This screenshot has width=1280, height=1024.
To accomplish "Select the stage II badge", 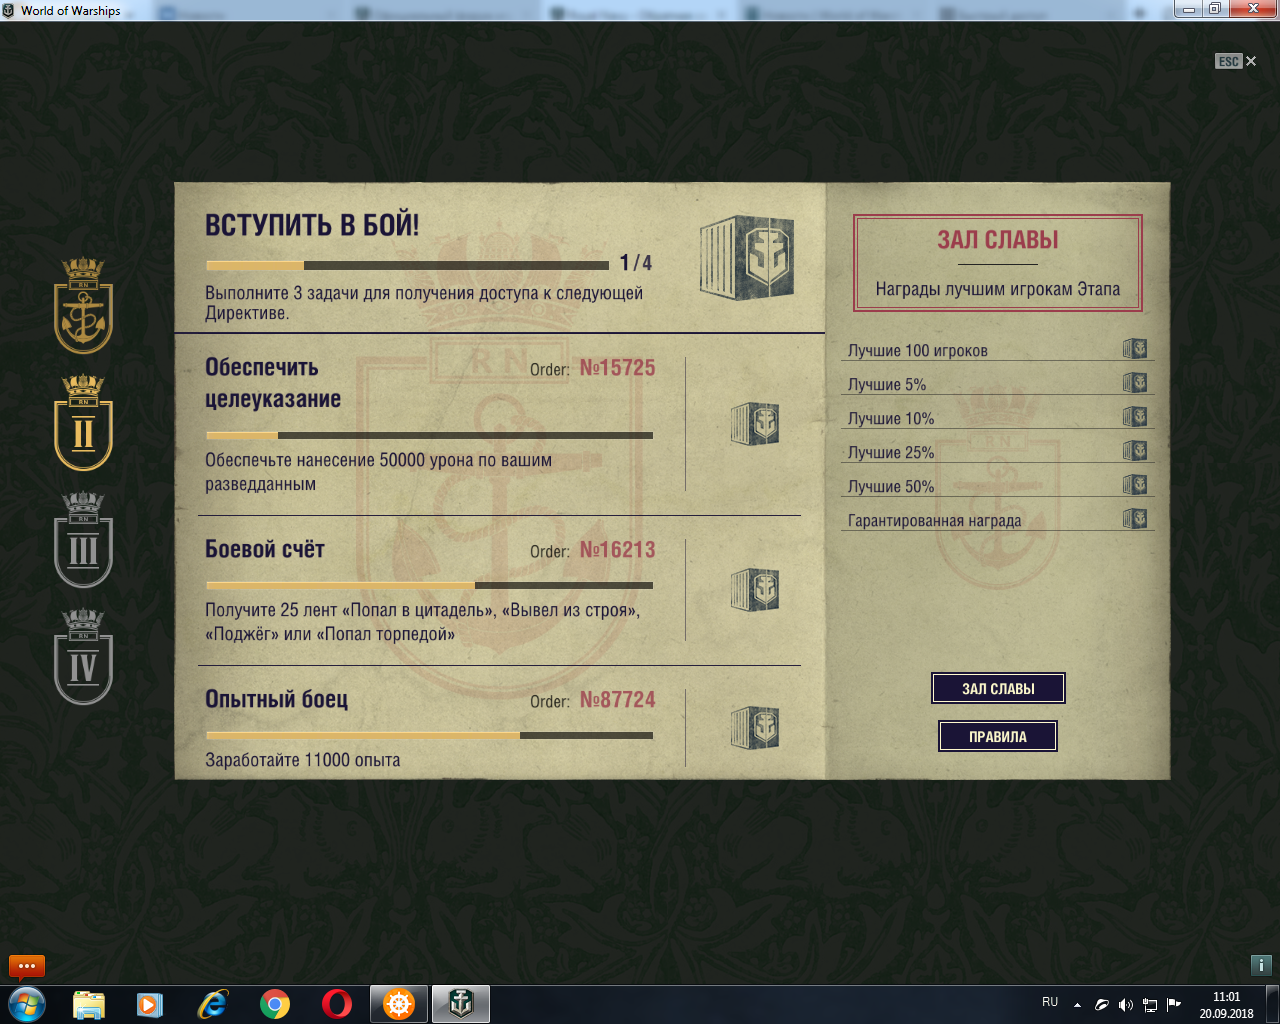I will [x=83, y=423].
